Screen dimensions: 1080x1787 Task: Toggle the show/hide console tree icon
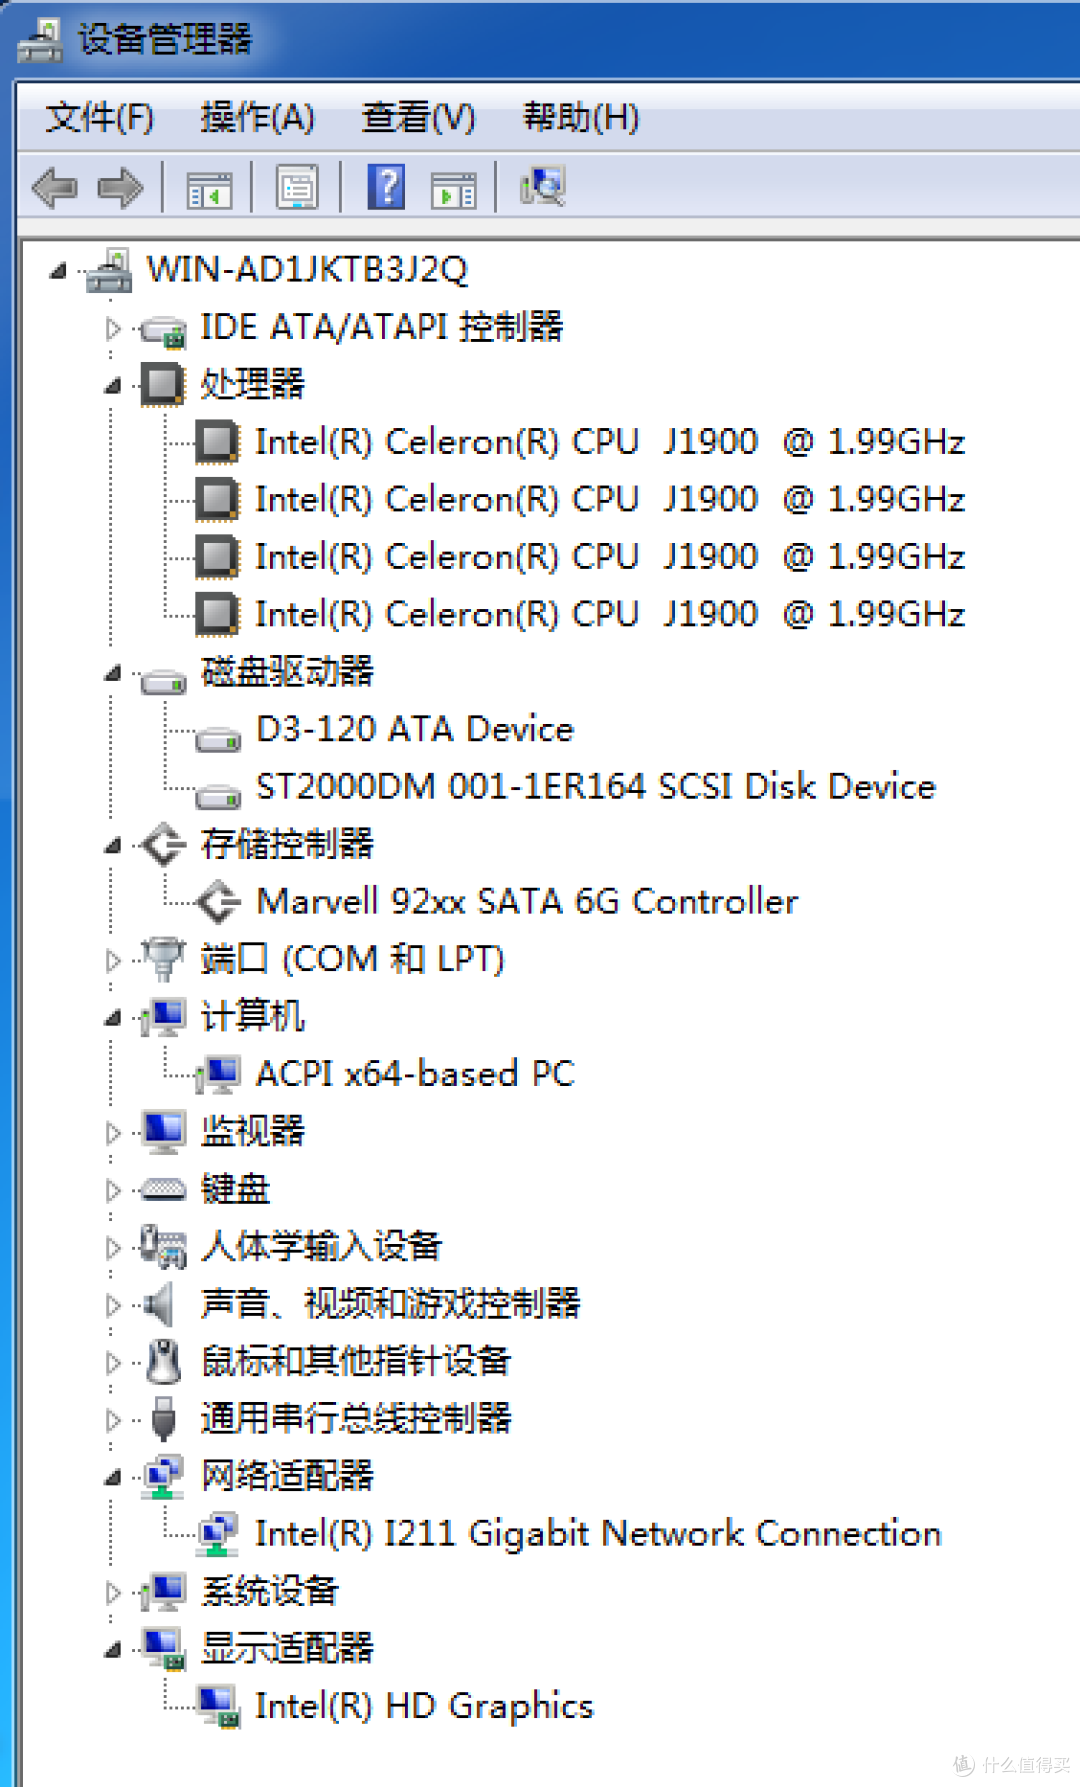point(209,188)
